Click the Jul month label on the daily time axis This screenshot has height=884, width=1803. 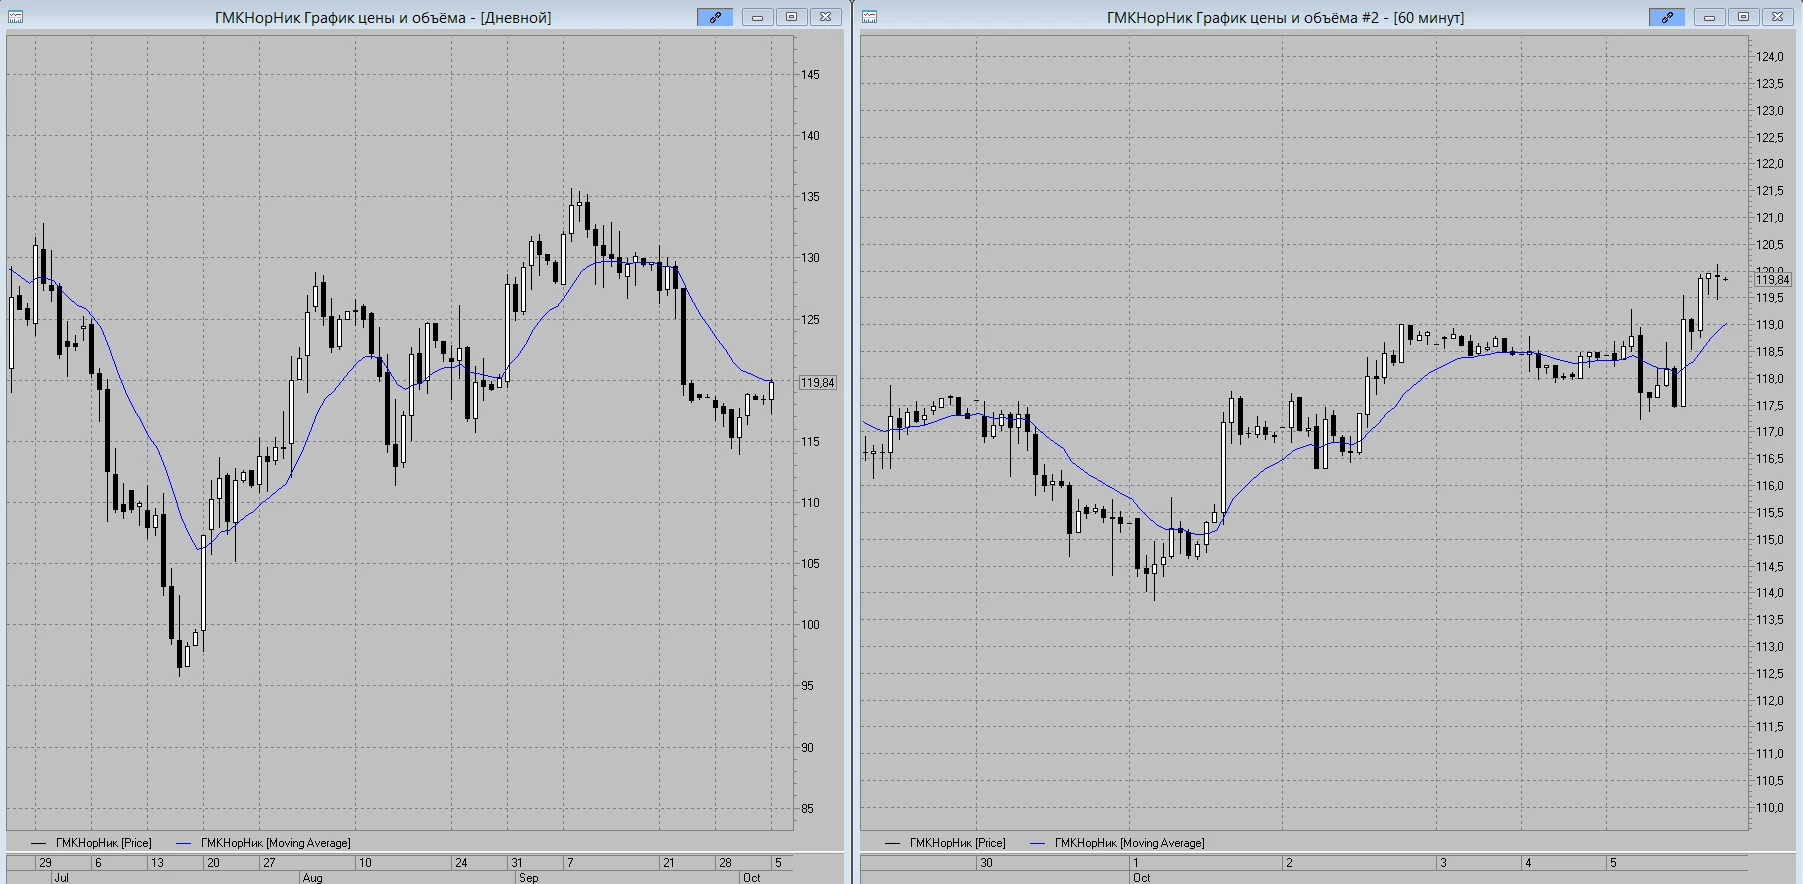[61, 878]
